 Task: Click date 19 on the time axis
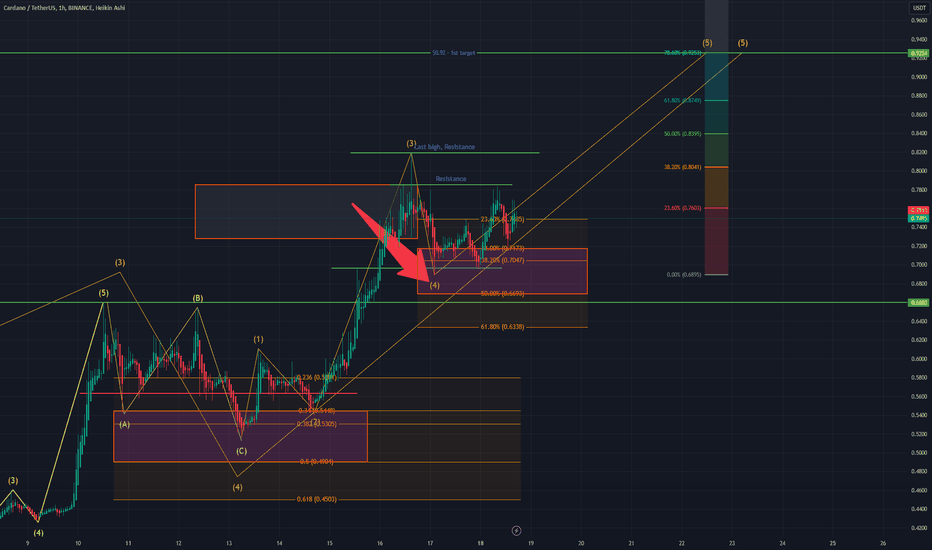coord(531,543)
